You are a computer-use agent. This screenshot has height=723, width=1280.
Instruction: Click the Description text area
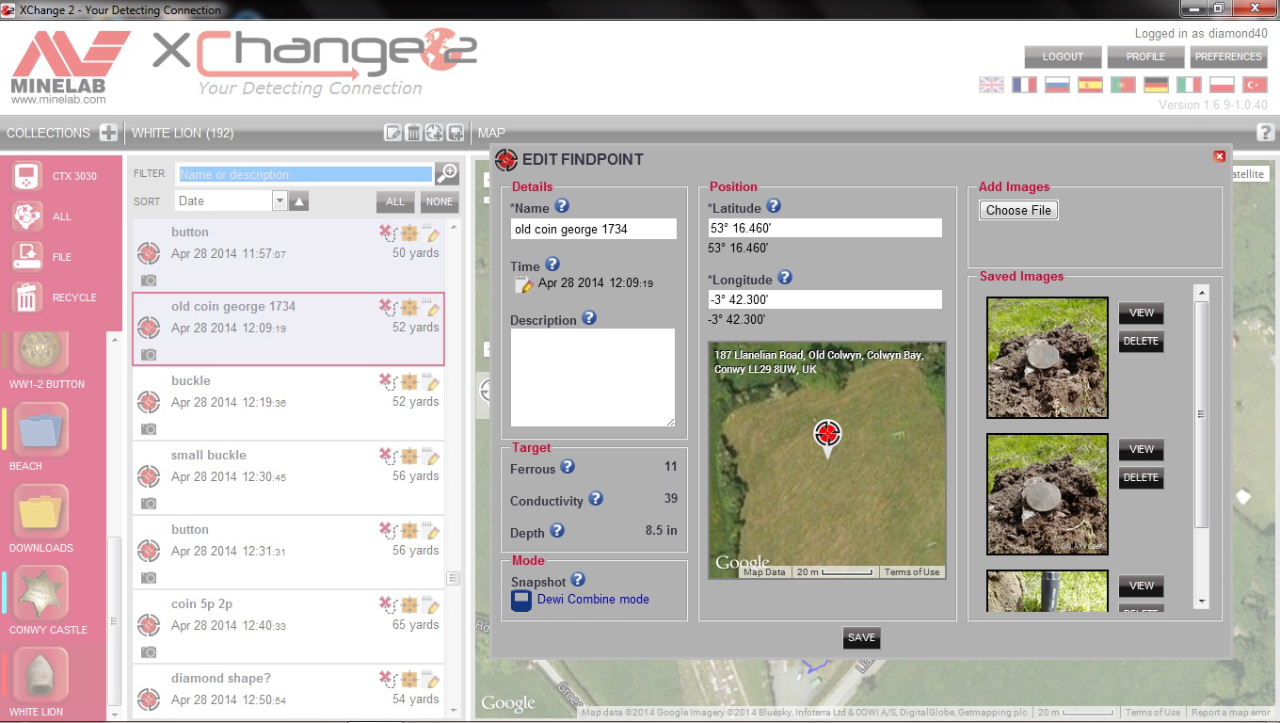coord(593,378)
